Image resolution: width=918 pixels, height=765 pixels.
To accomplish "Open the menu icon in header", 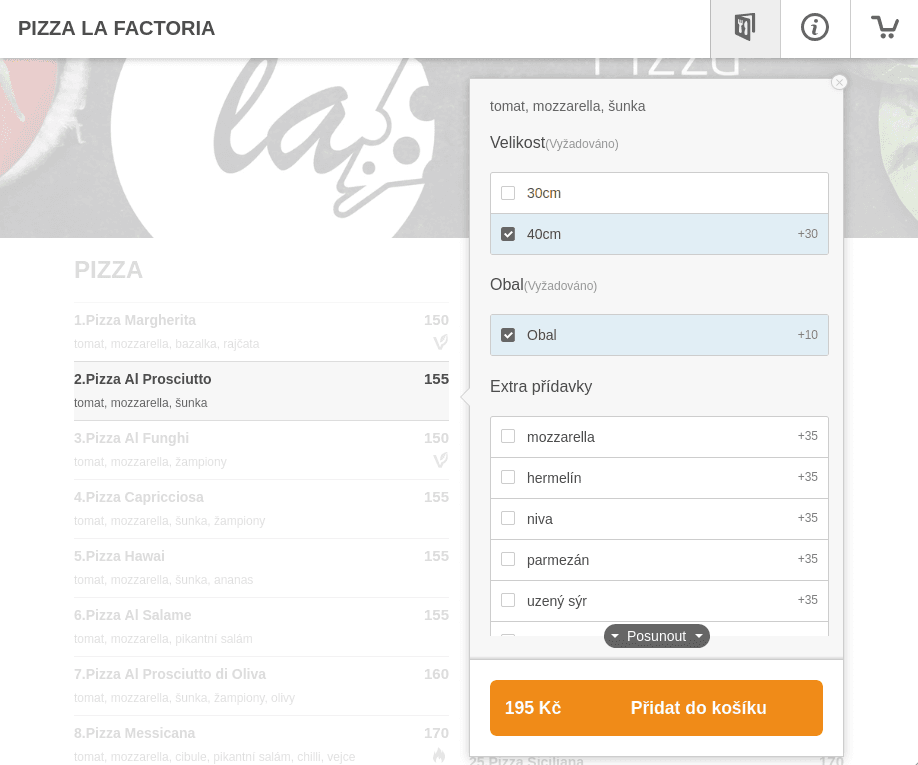I will tap(745, 28).
